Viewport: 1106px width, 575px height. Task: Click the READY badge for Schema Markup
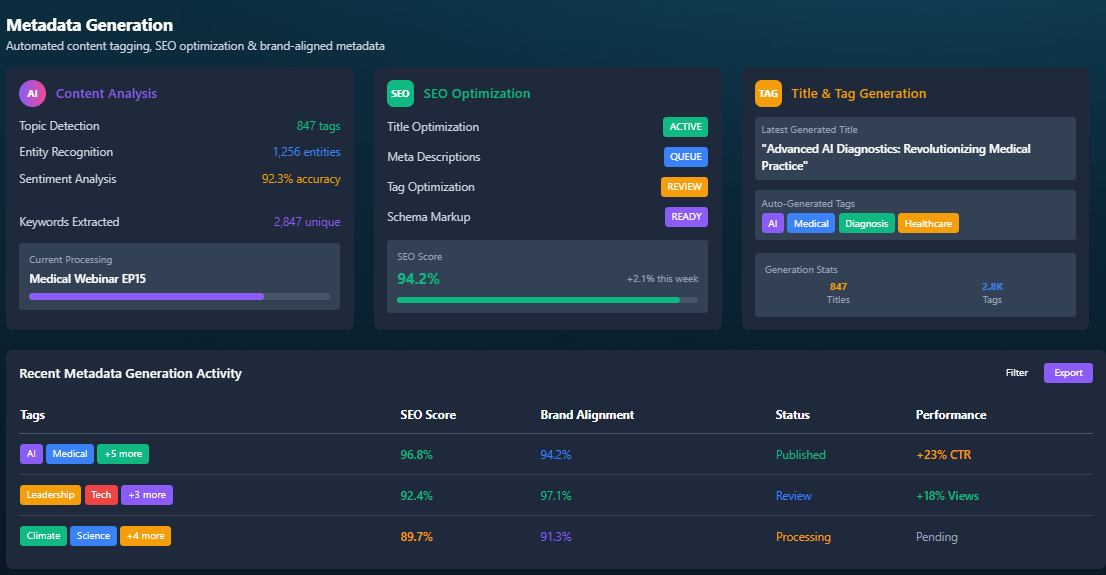[686, 217]
